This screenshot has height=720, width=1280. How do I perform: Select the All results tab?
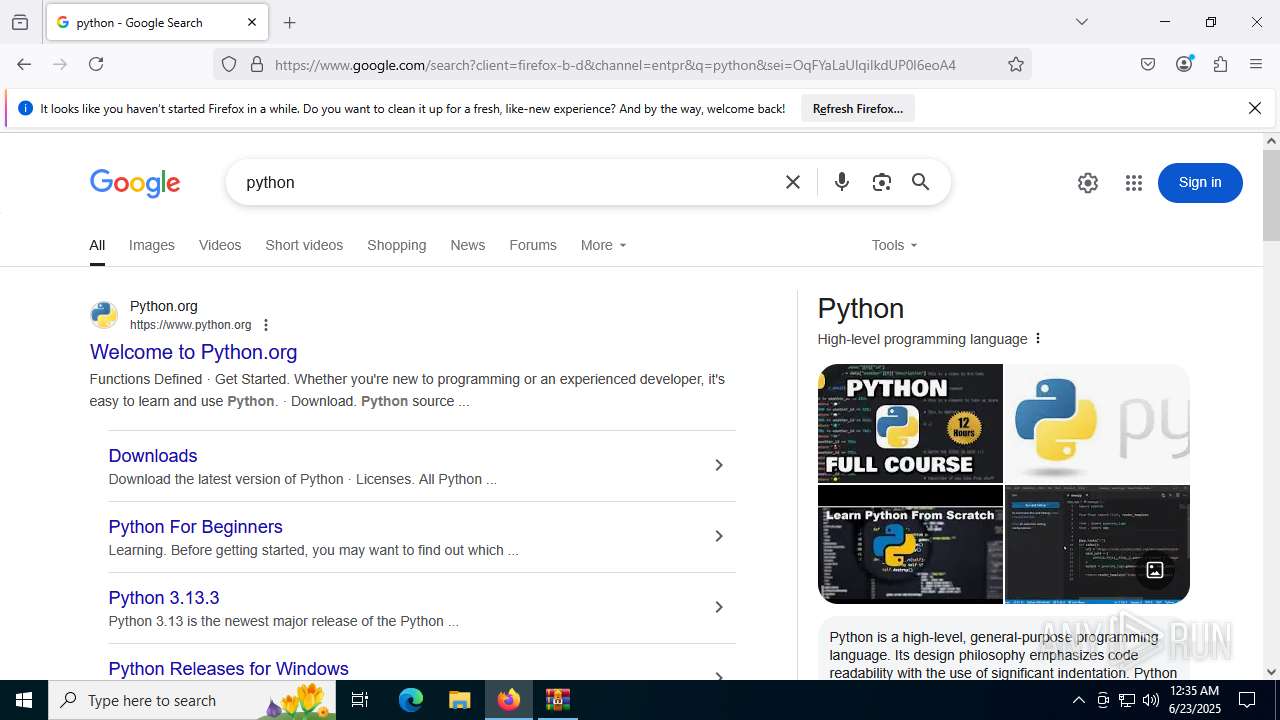pos(97,245)
